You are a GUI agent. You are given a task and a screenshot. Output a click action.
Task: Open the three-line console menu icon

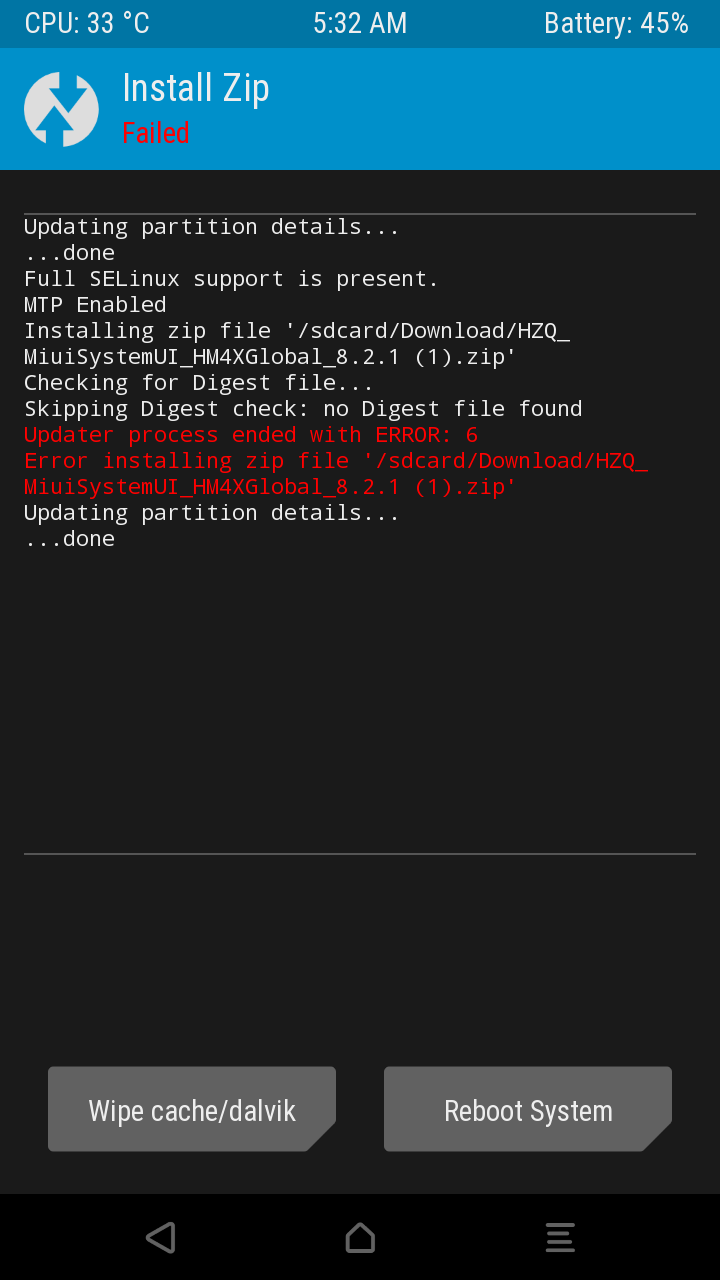click(x=560, y=1237)
